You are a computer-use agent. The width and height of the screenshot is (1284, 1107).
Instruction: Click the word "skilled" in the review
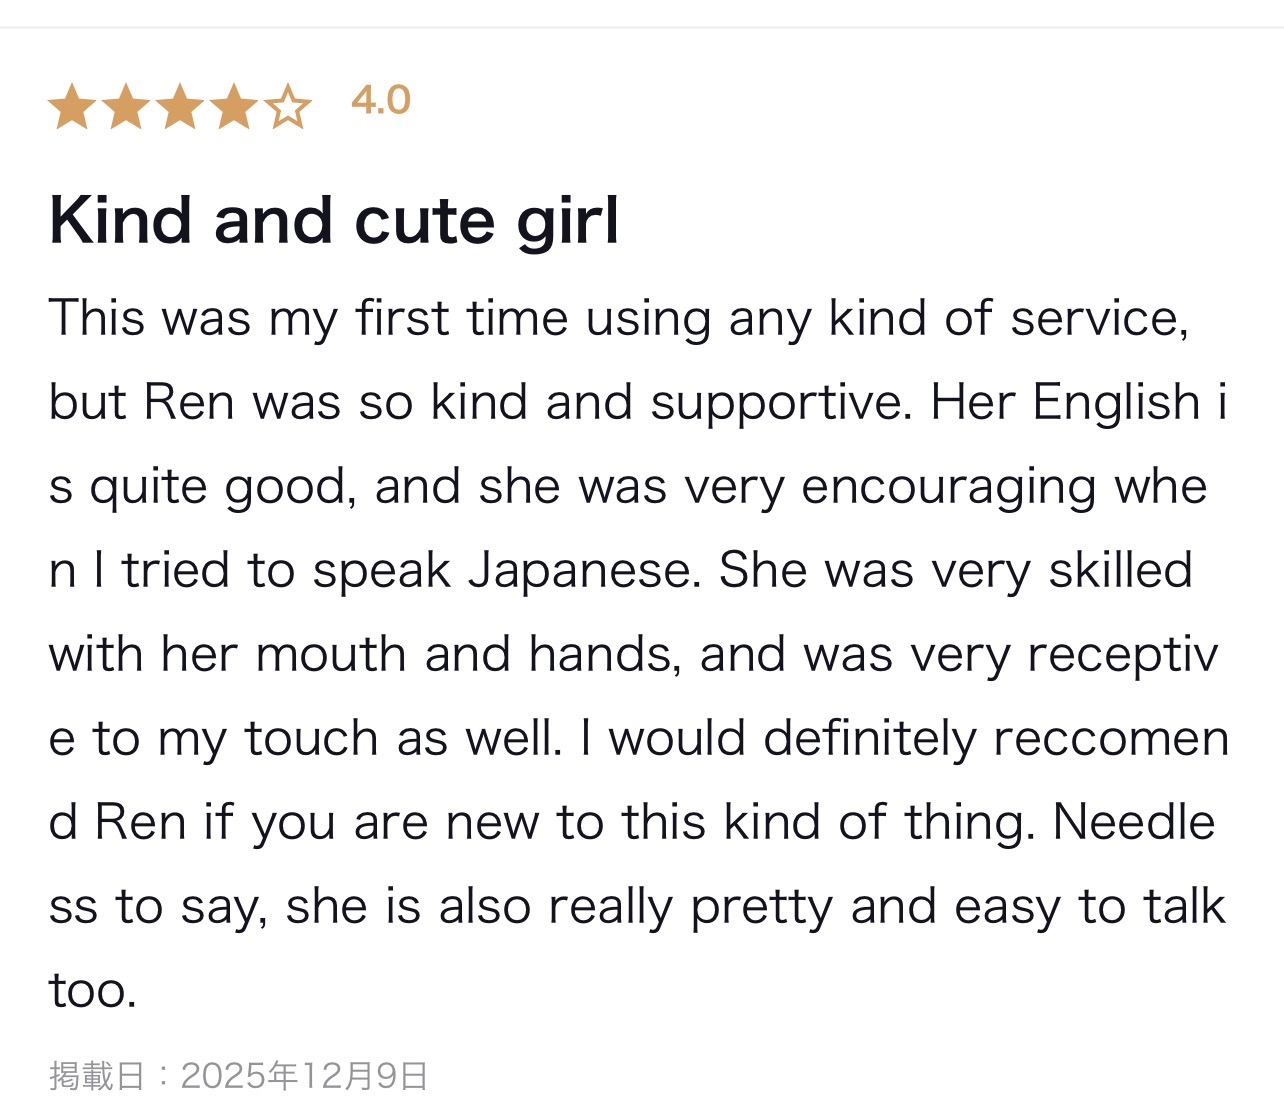1120,570
